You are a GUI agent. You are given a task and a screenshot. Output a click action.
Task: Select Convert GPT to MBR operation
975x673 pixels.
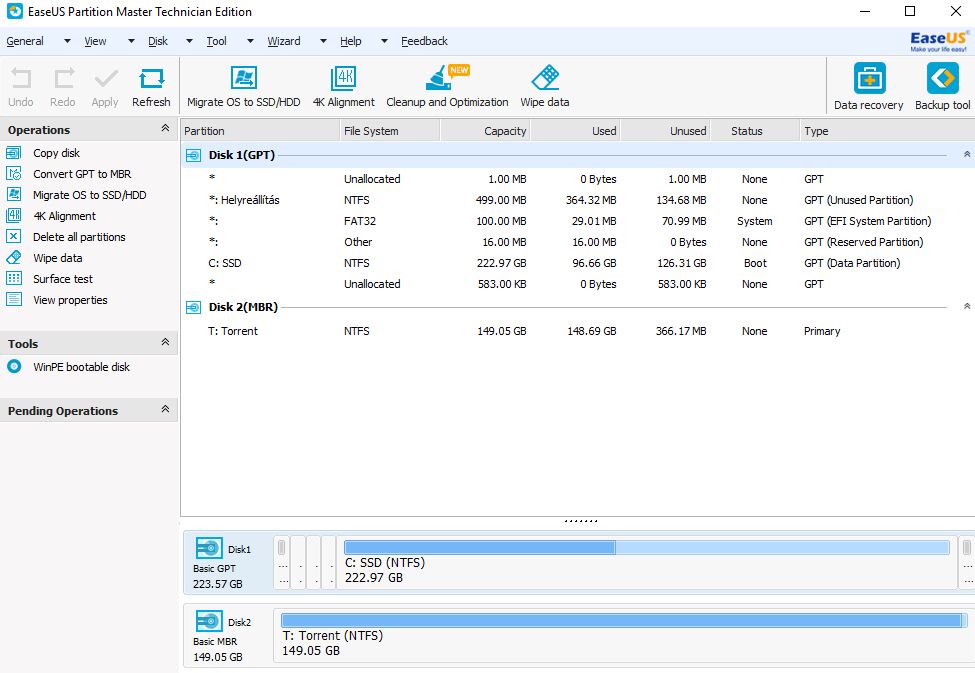81,174
